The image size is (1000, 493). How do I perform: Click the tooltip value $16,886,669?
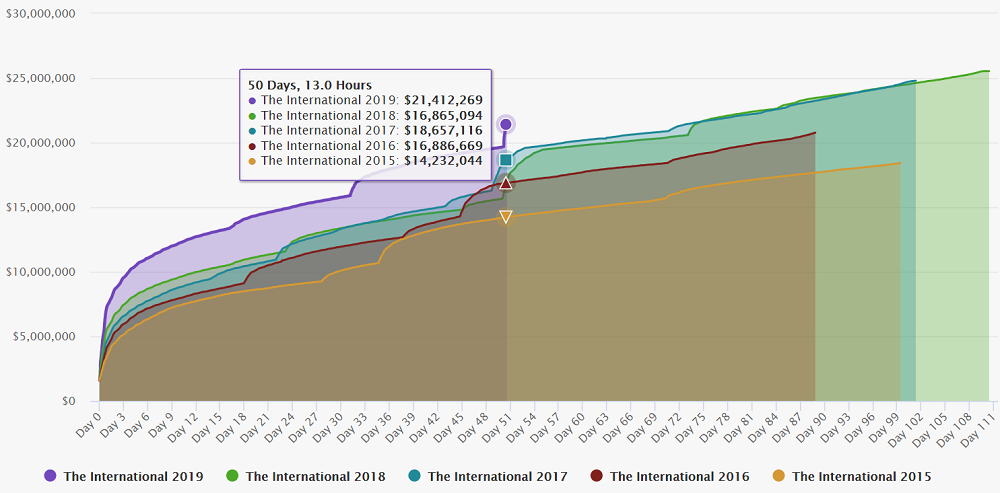[443, 145]
